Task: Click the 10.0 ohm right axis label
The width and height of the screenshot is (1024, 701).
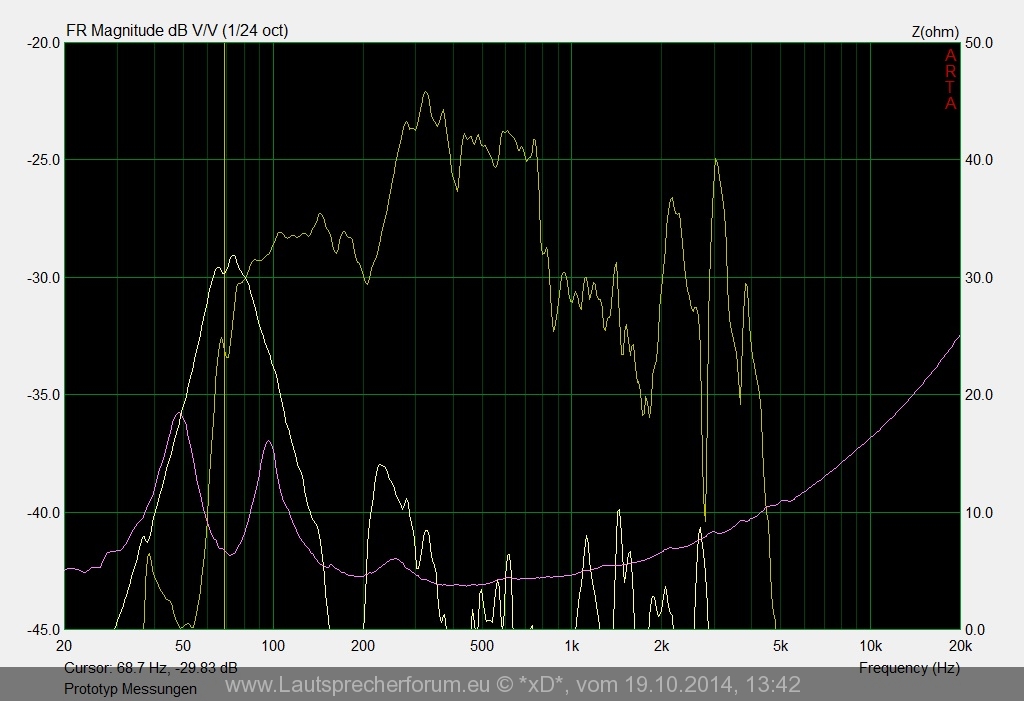Action: pyautogui.click(x=976, y=513)
